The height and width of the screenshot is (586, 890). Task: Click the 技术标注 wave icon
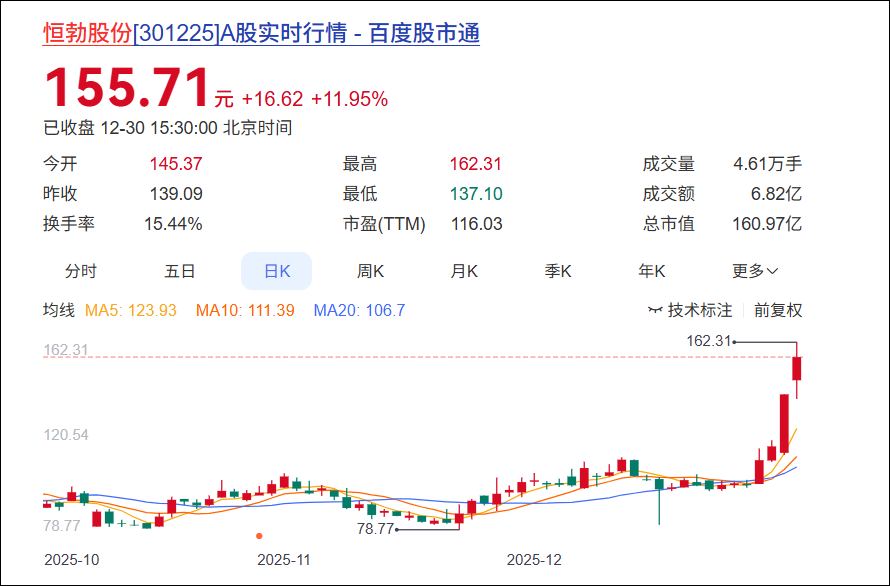[x=655, y=311]
